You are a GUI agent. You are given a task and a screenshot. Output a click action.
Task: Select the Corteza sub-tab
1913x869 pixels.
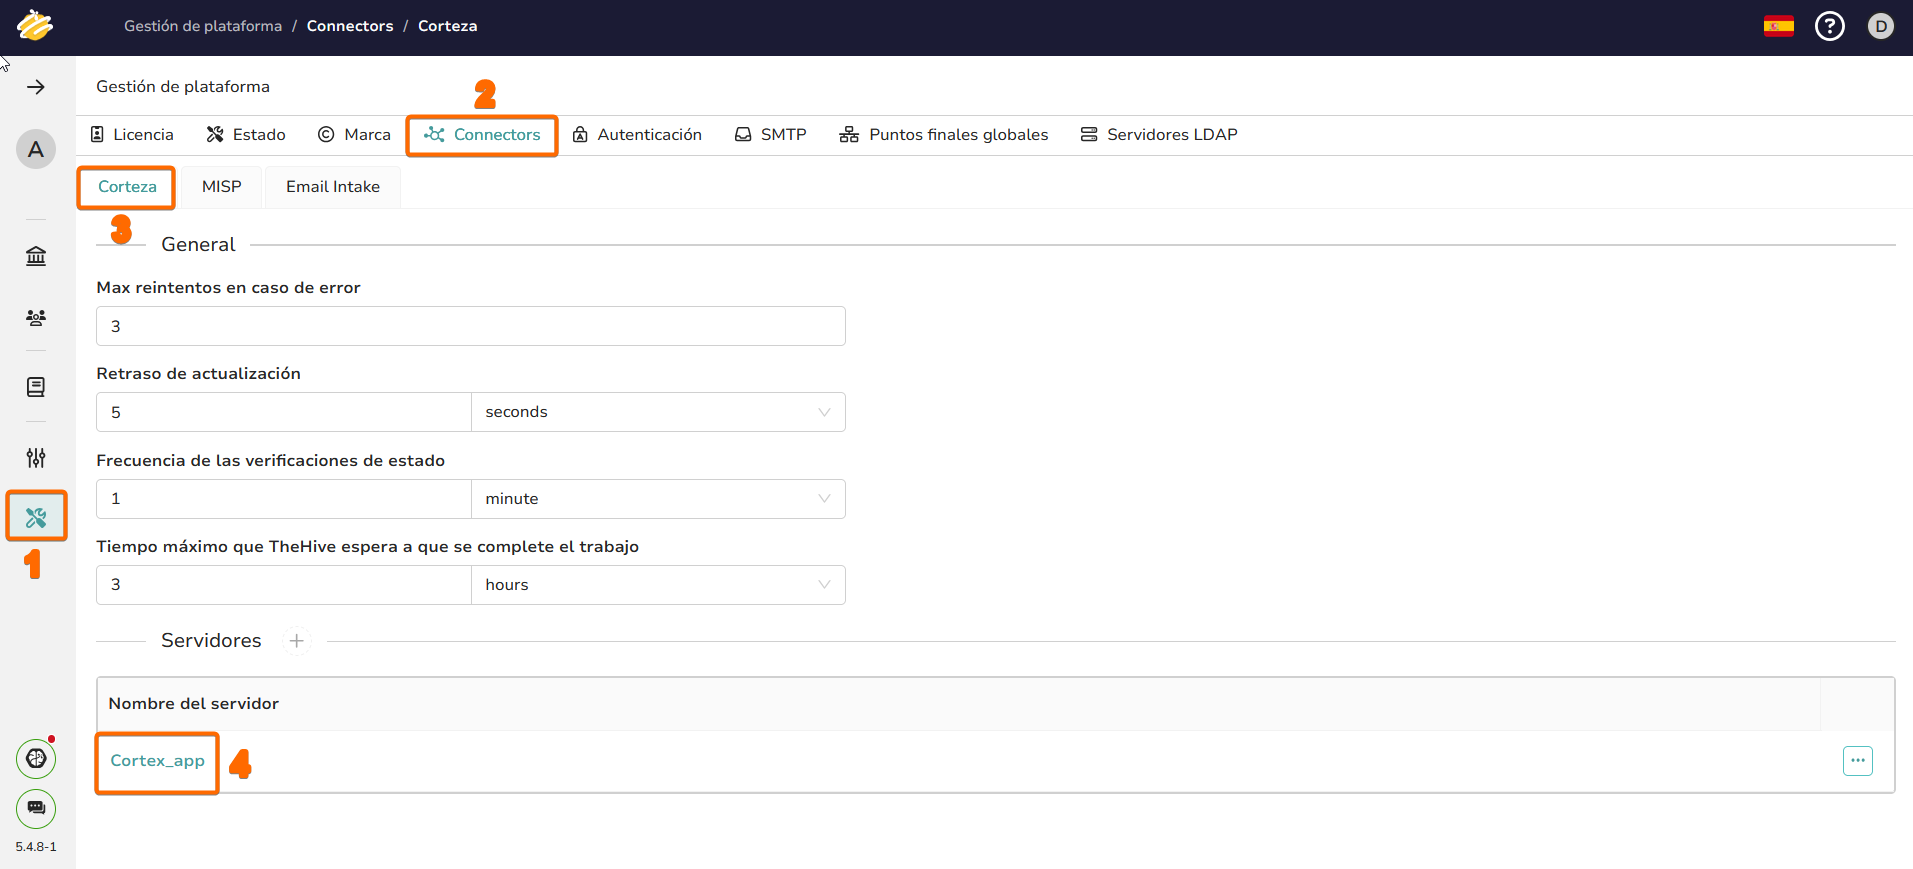tap(127, 187)
